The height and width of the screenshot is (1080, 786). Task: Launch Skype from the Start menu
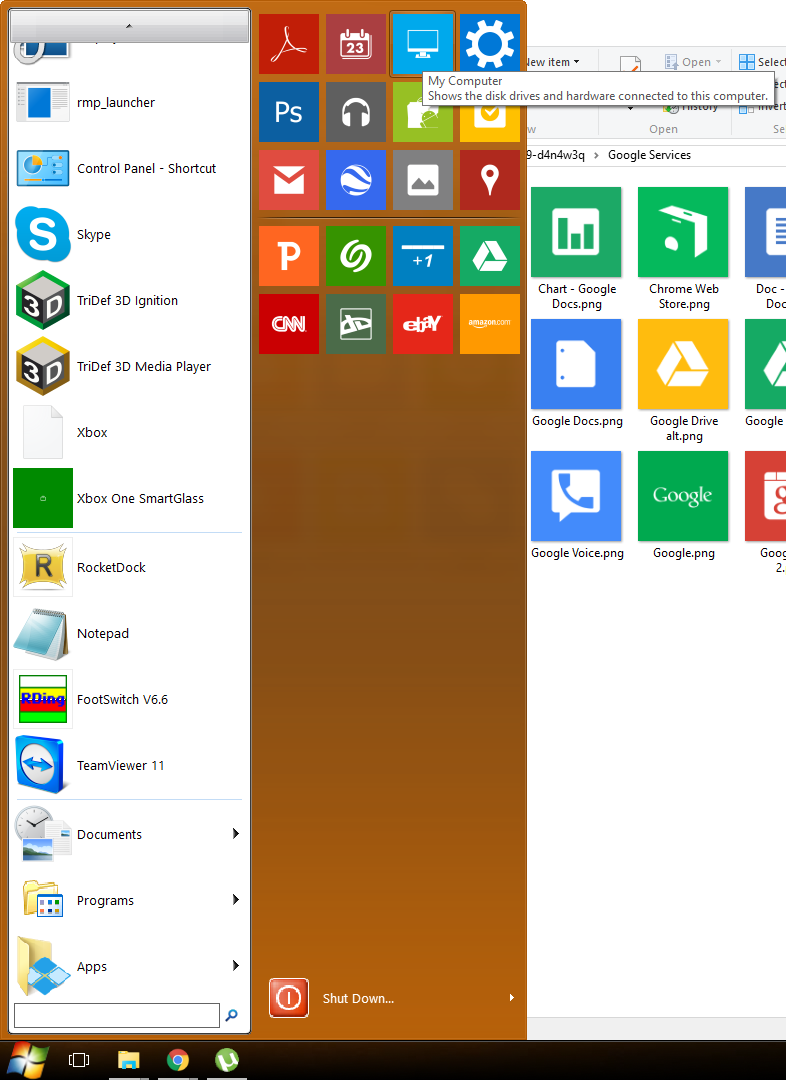point(93,235)
